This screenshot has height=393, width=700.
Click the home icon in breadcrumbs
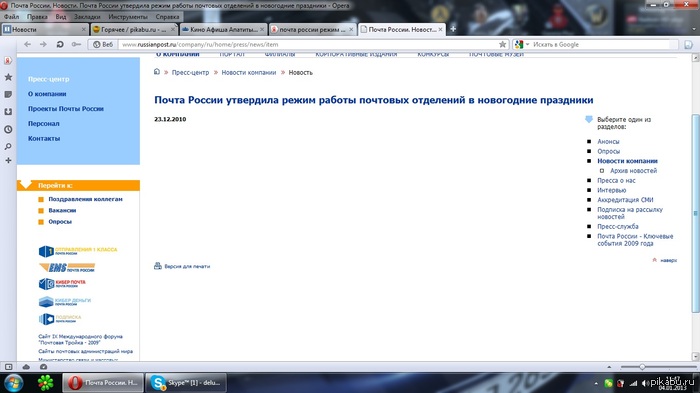click(157, 71)
